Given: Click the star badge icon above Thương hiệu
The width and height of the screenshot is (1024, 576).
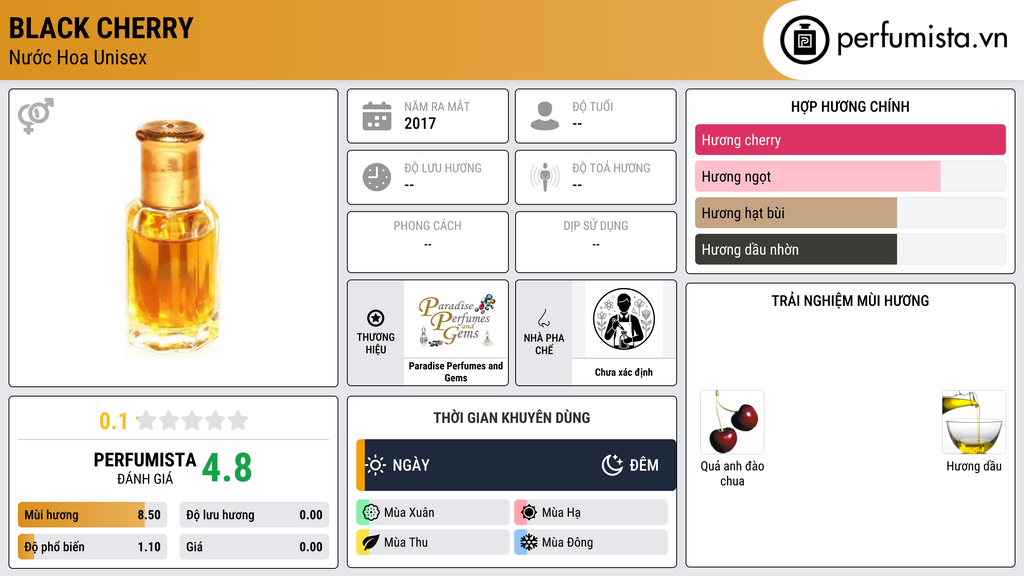Looking at the screenshot, I should pos(376,318).
